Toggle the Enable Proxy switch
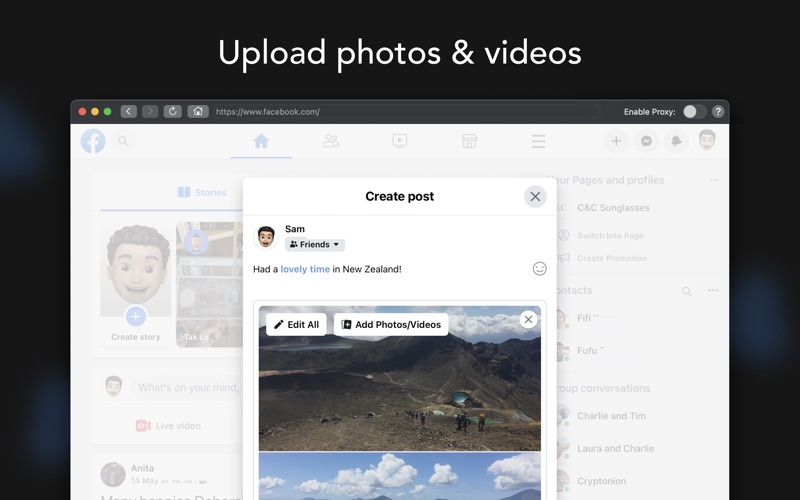Screen dimensions: 800x500 click(694, 112)
